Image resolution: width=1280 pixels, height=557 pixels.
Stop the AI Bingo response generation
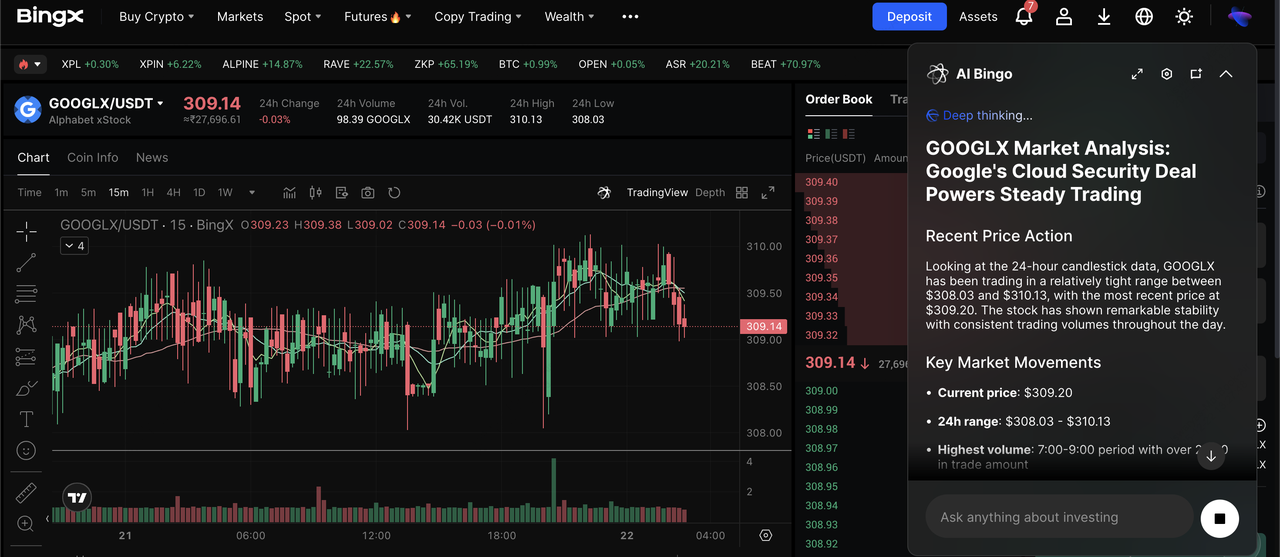click(x=1219, y=518)
